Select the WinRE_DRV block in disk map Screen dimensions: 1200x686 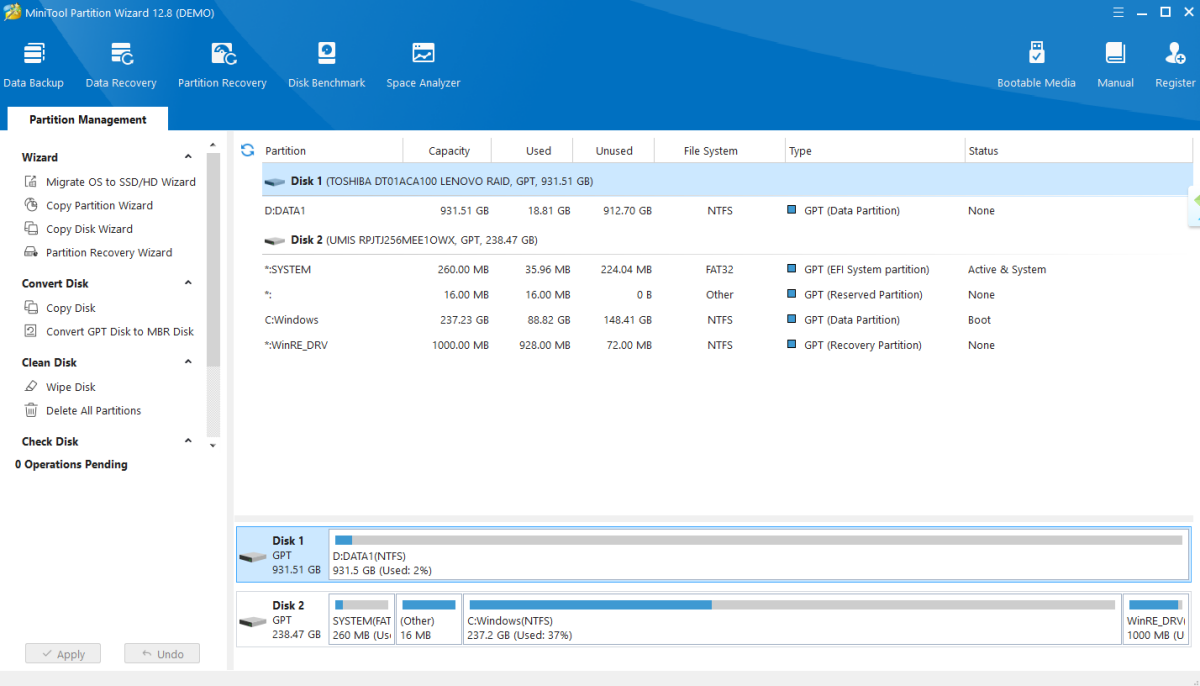pyautogui.click(x=1155, y=620)
